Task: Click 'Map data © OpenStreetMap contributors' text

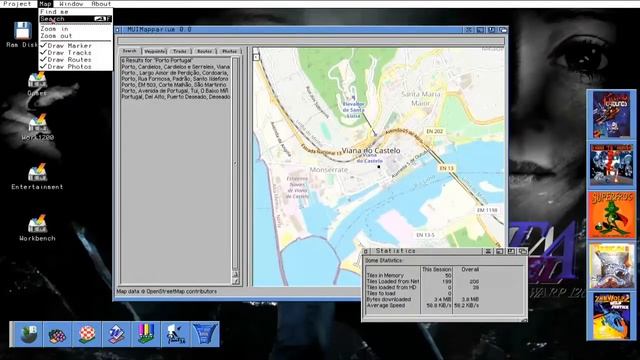Action: [167, 291]
